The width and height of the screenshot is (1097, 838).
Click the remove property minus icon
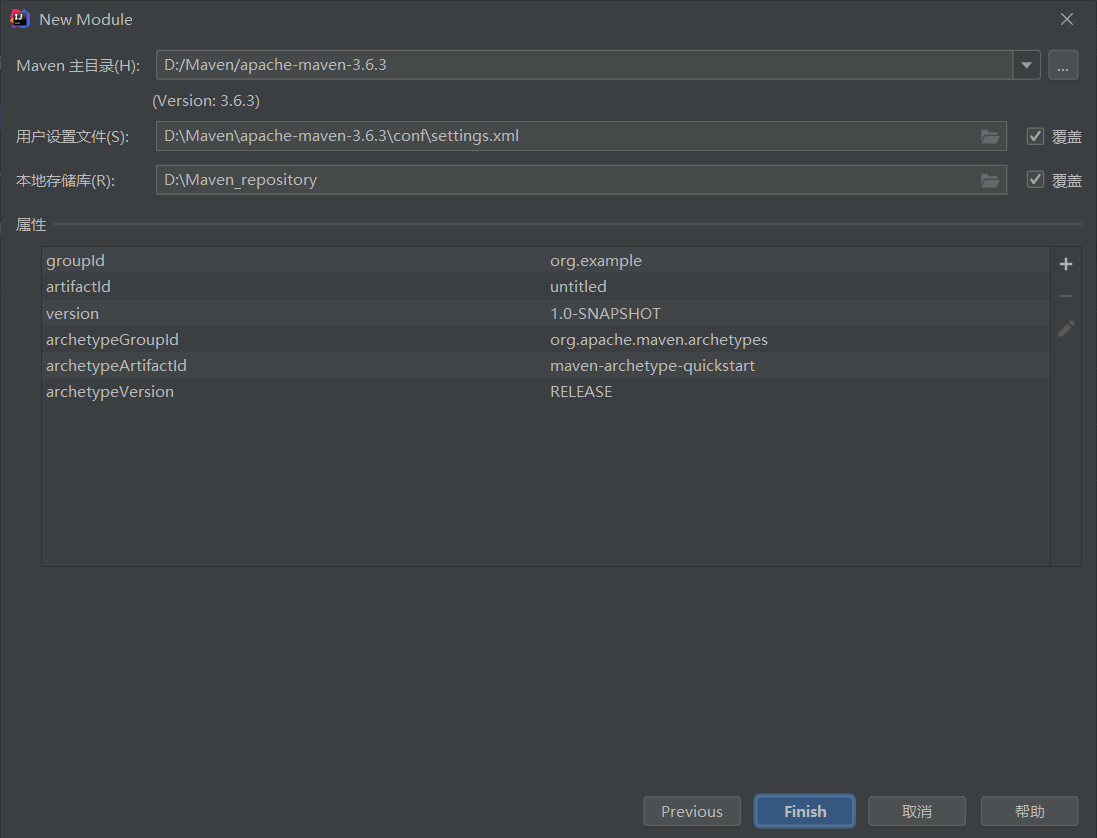[1066, 297]
